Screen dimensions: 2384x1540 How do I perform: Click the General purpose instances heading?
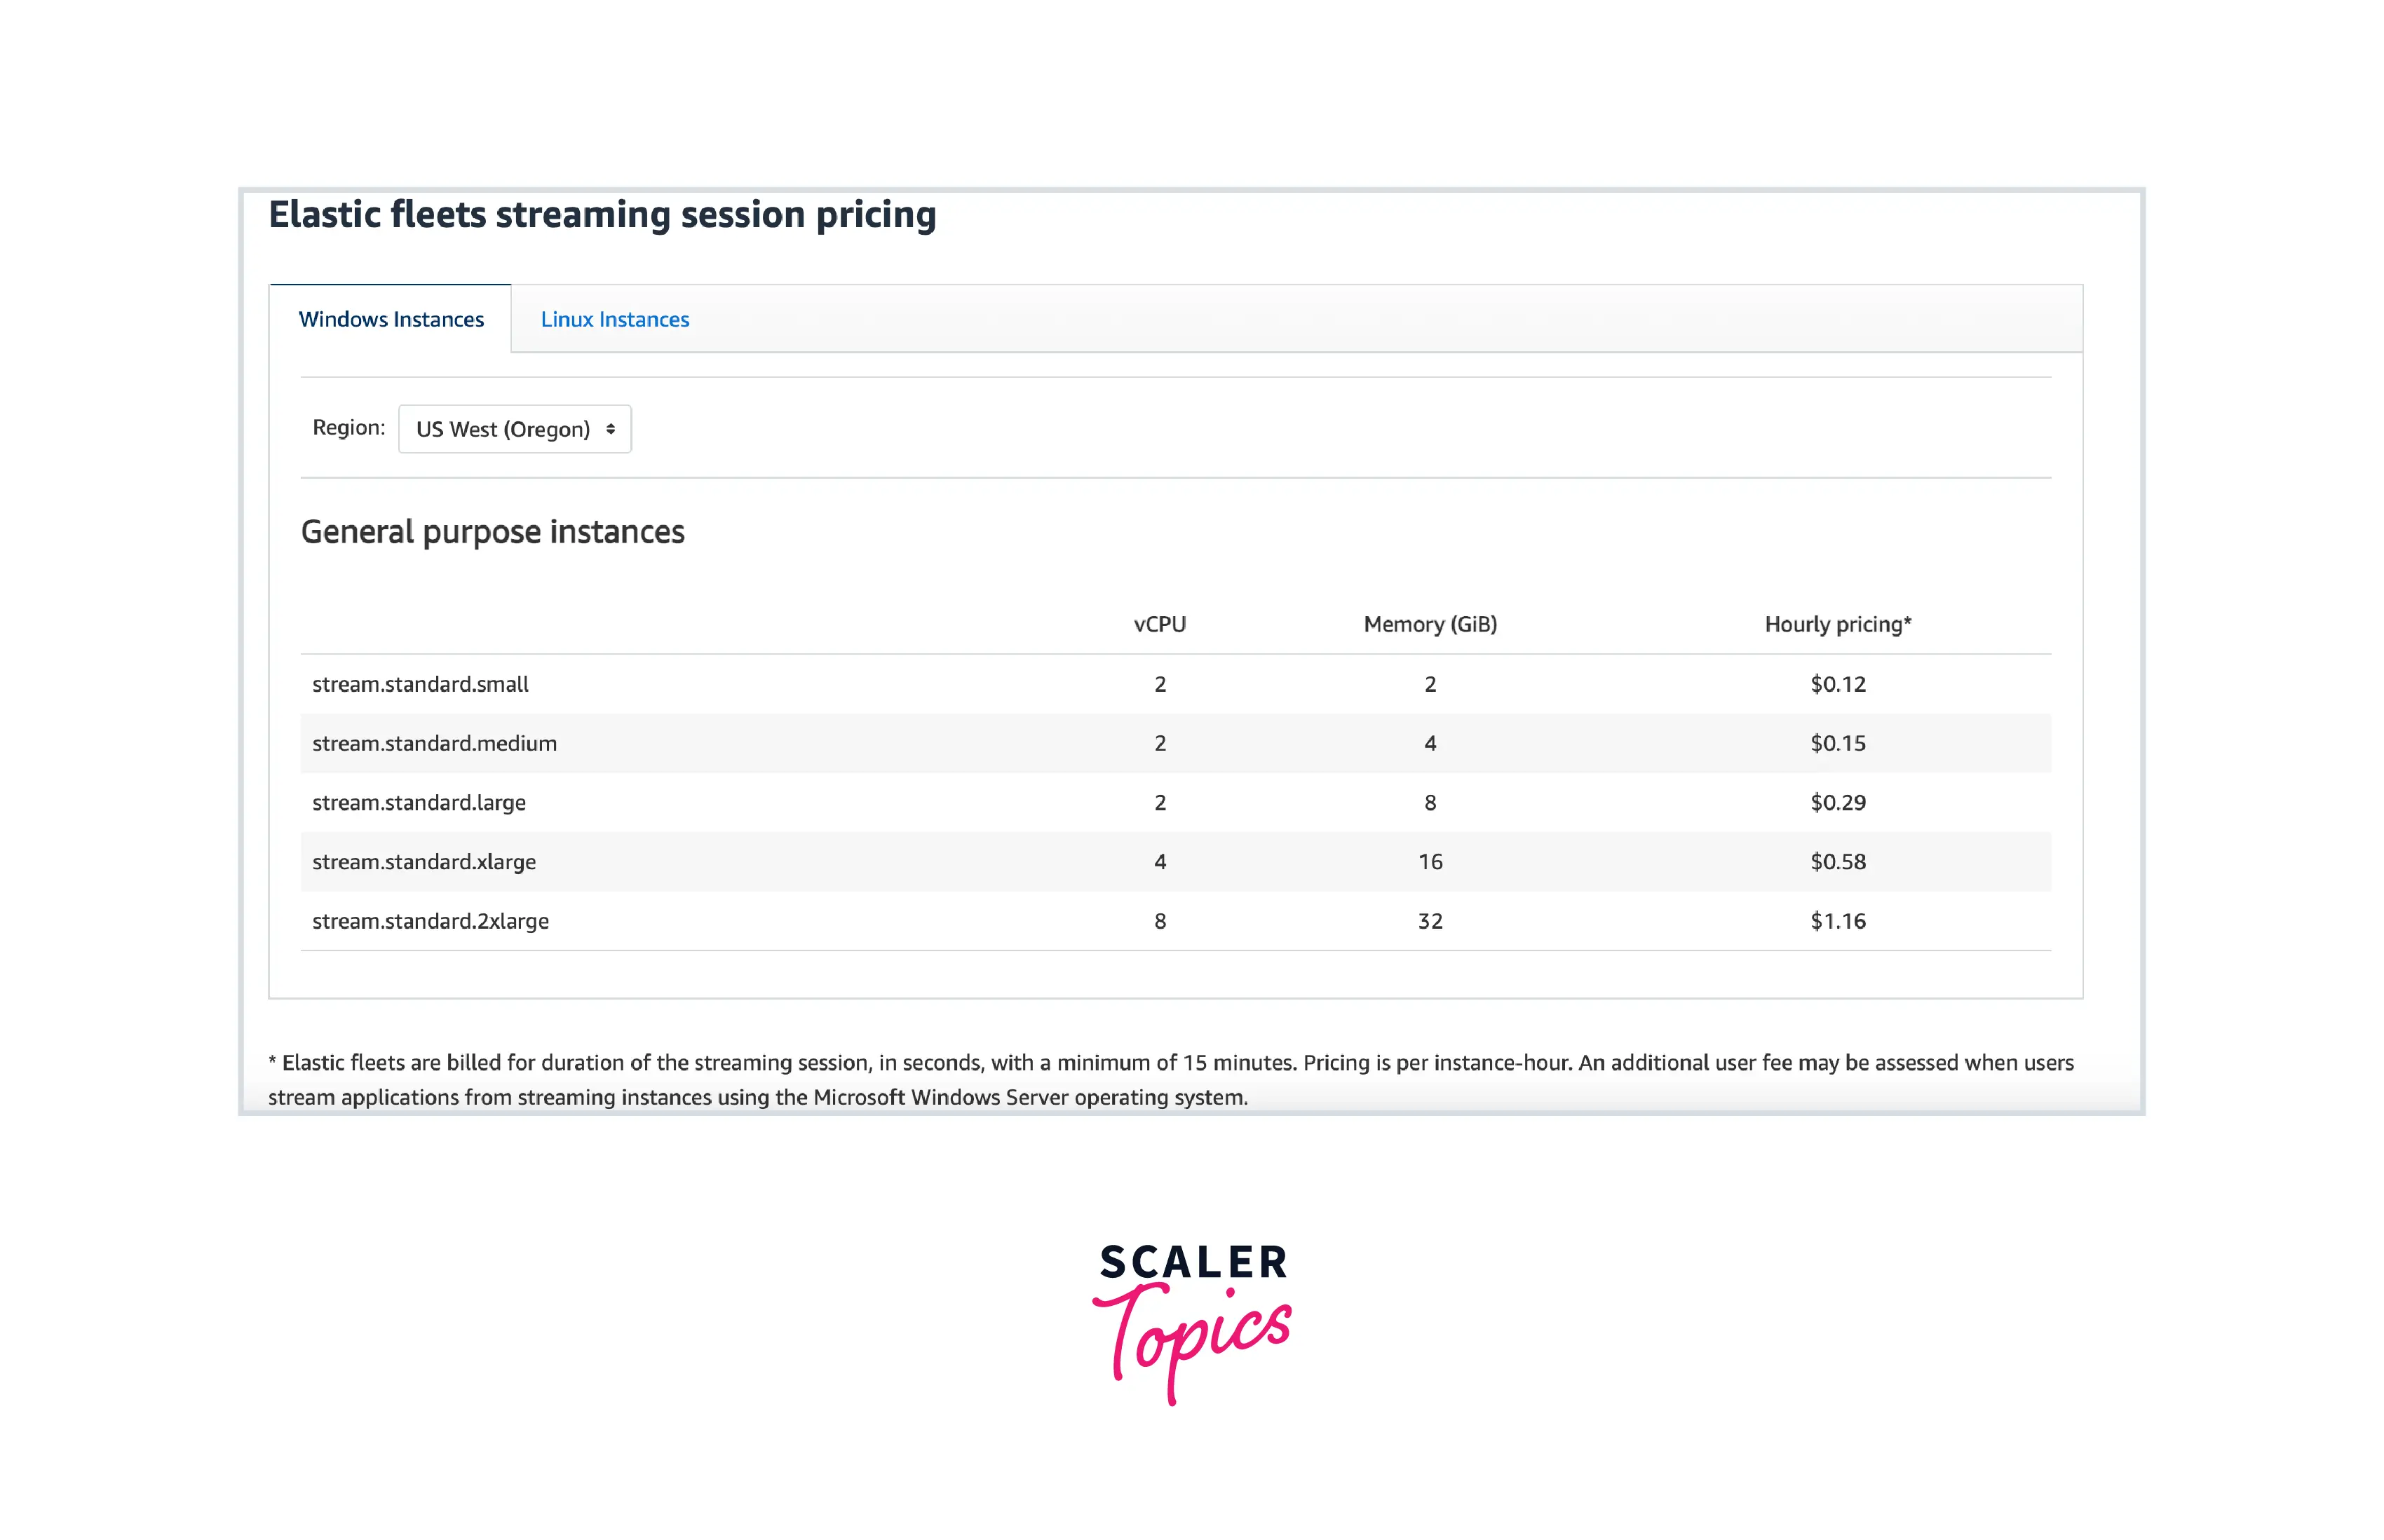tap(492, 532)
